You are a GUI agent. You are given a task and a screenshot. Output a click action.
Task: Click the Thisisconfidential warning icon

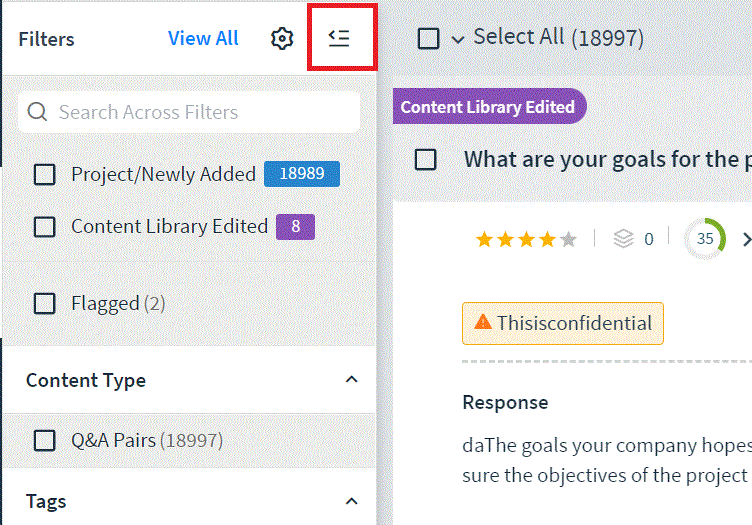pos(482,322)
